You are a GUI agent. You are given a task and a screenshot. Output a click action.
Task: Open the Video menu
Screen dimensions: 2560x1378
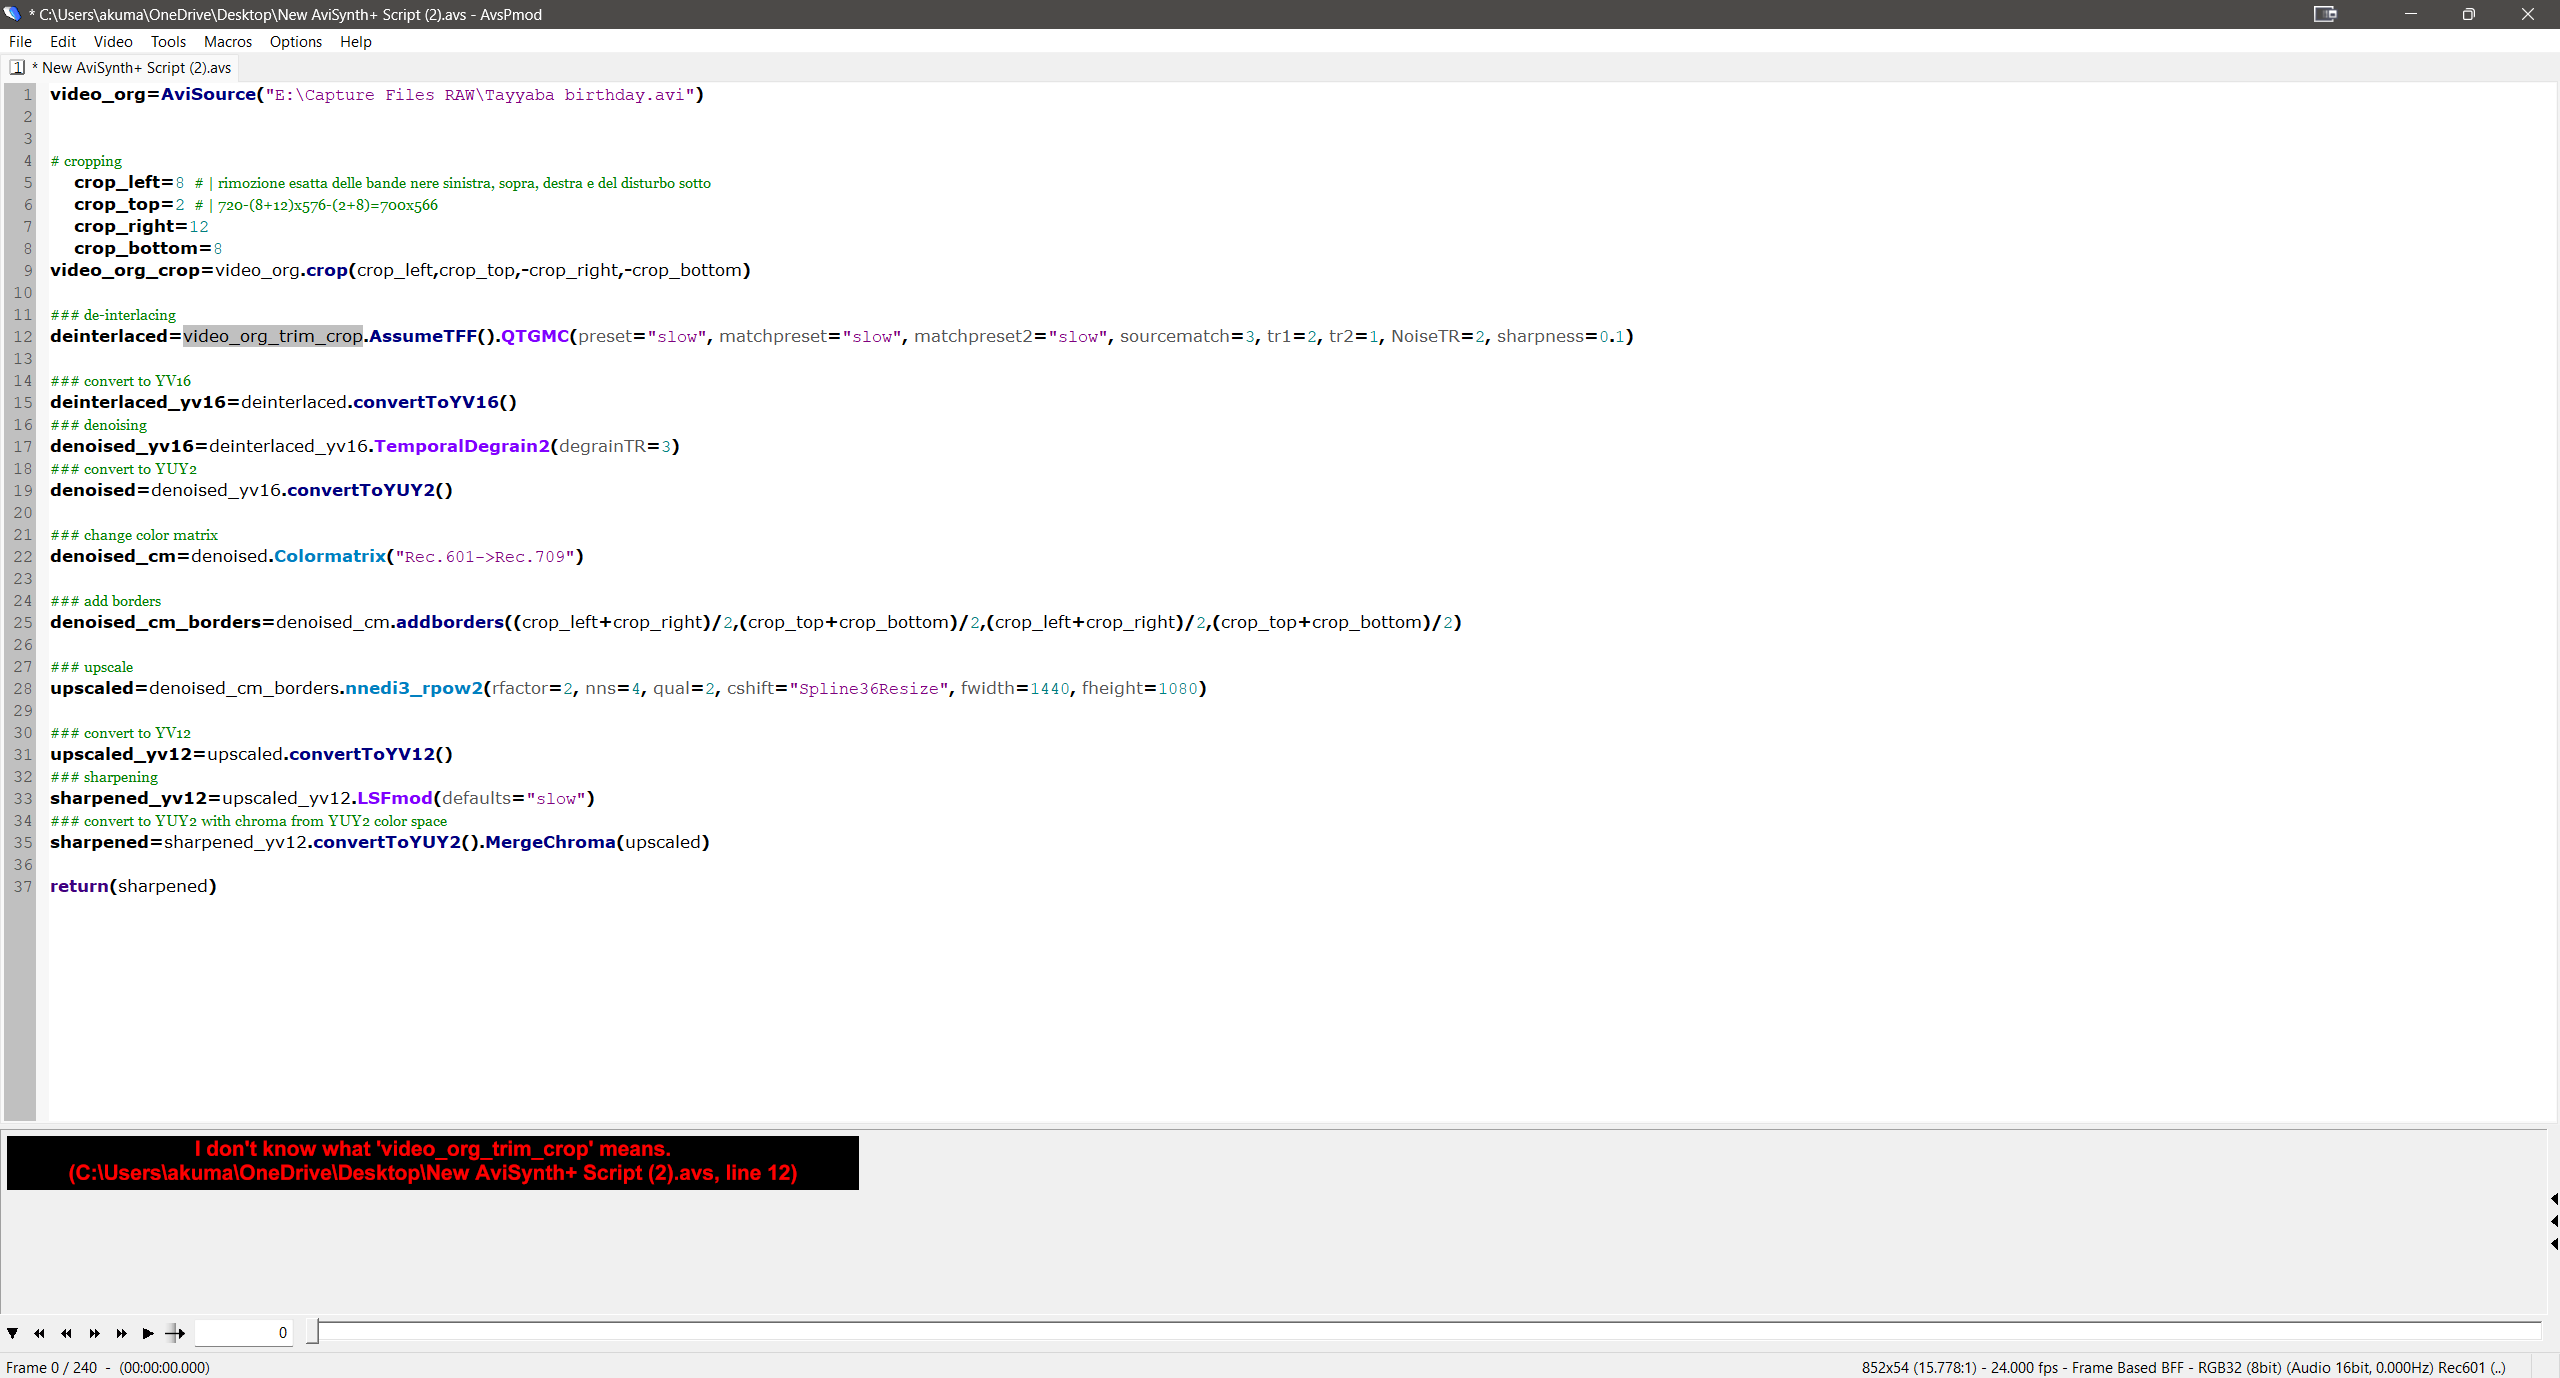coord(113,42)
